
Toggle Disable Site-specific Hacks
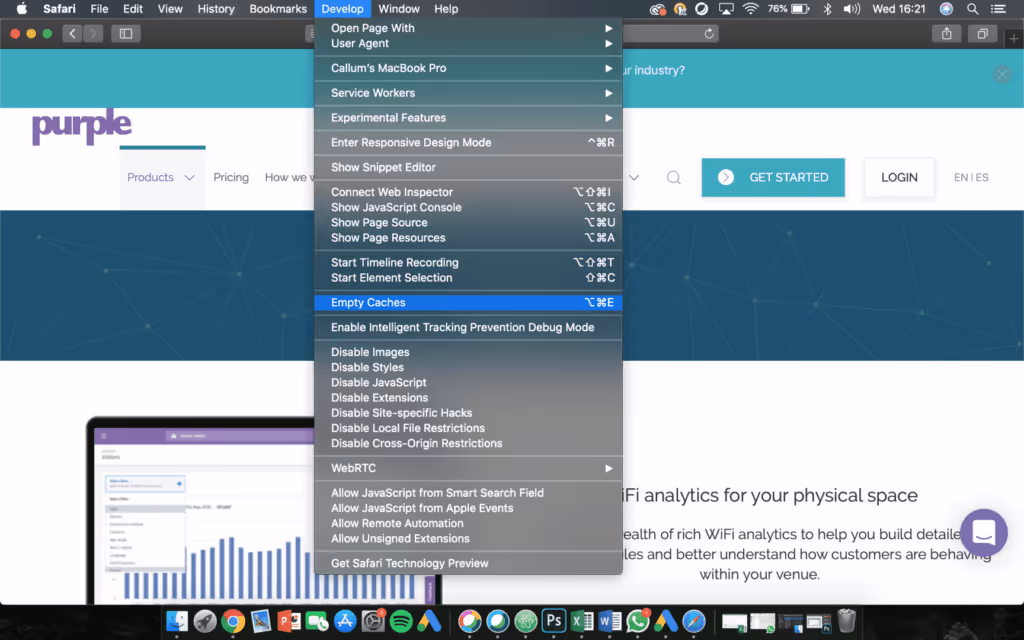click(468, 413)
